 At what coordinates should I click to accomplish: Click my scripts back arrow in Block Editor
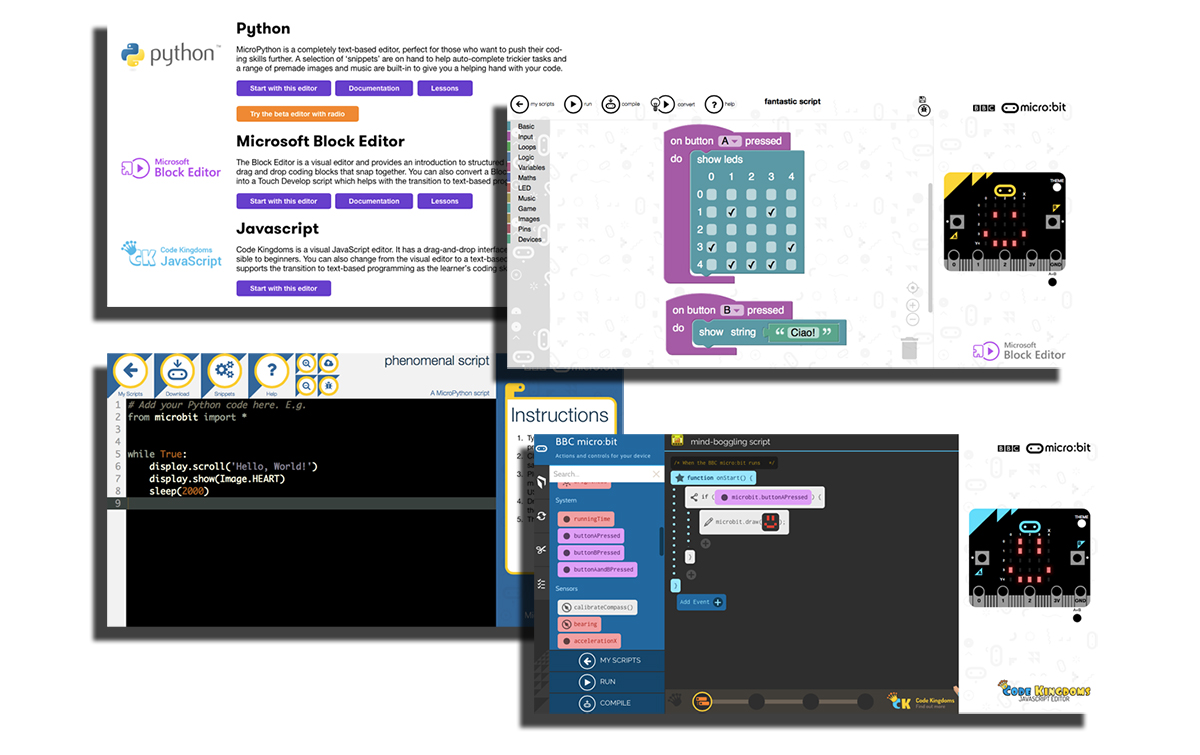click(x=519, y=104)
